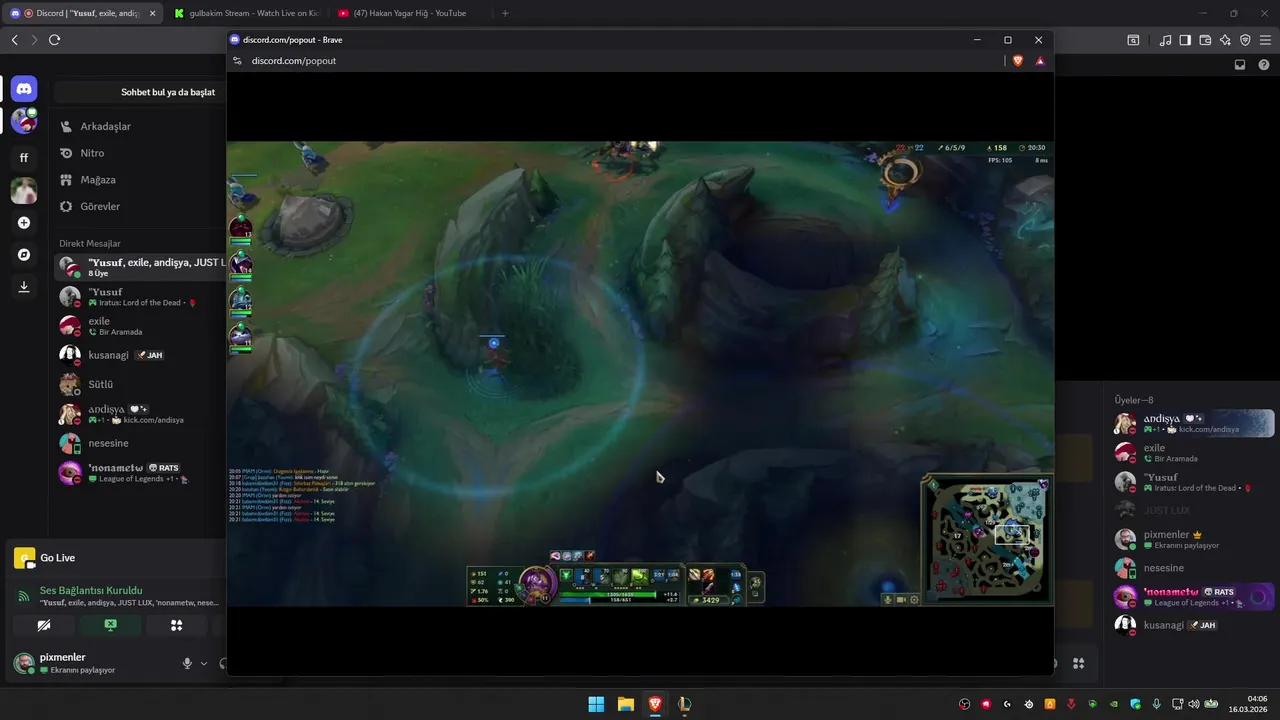
Task: Open Discover servers compass icon
Action: 24,255
